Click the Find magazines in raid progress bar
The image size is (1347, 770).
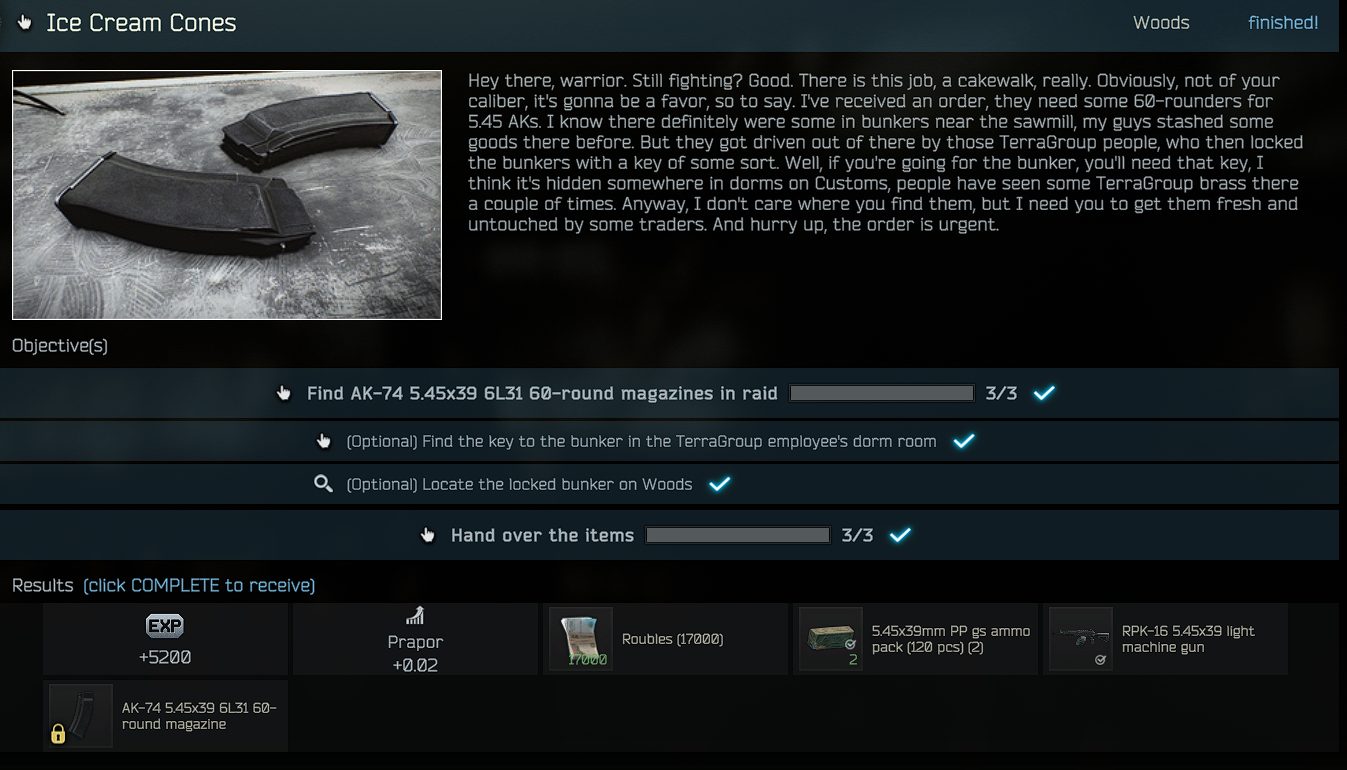pyautogui.click(x=882, y=393)
